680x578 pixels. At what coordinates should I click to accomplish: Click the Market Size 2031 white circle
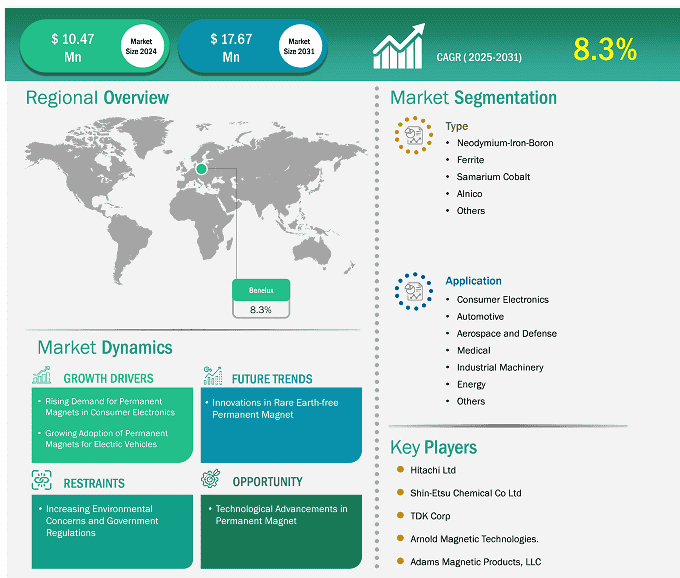pyautogui.click(x=300, y=46)
